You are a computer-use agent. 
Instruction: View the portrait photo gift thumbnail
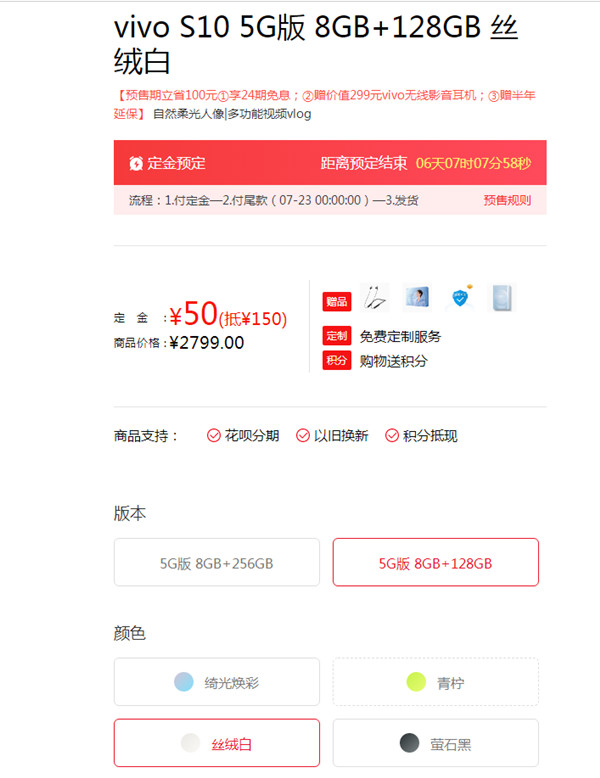417,298
